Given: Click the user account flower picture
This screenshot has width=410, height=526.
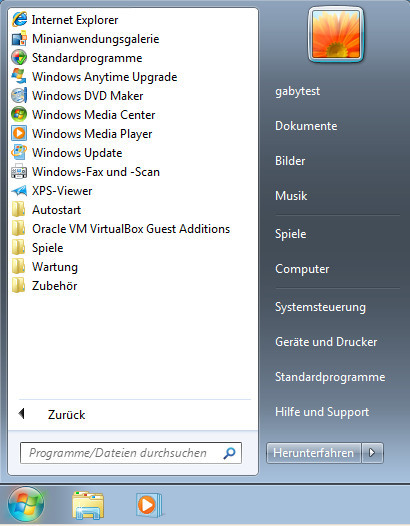Looking at the screenshot, I should [336, 35].
